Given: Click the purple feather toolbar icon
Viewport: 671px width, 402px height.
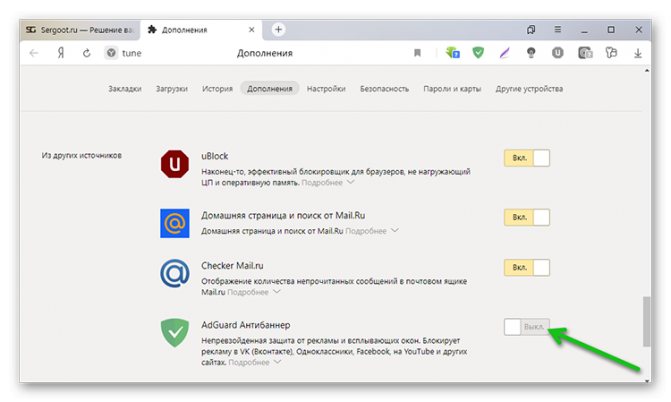Looking at the screenshot, I should pyautogui.click(x=505, y=53).
